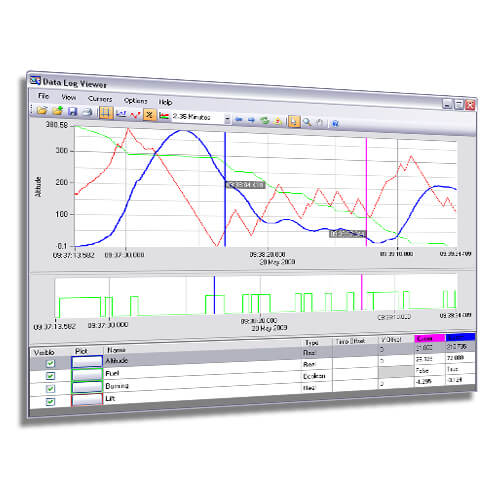Viewport: 500px width, 500px height.
Task: Click the green Plot button for Fuel
Action: tap(87, 375)
